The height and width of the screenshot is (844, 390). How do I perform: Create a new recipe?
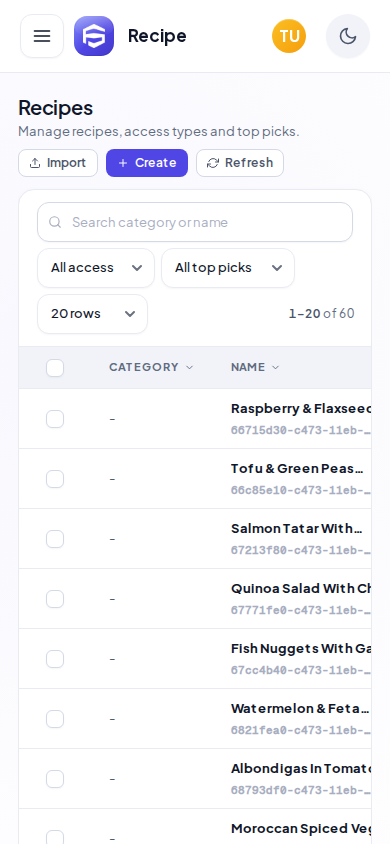(147, 163)
